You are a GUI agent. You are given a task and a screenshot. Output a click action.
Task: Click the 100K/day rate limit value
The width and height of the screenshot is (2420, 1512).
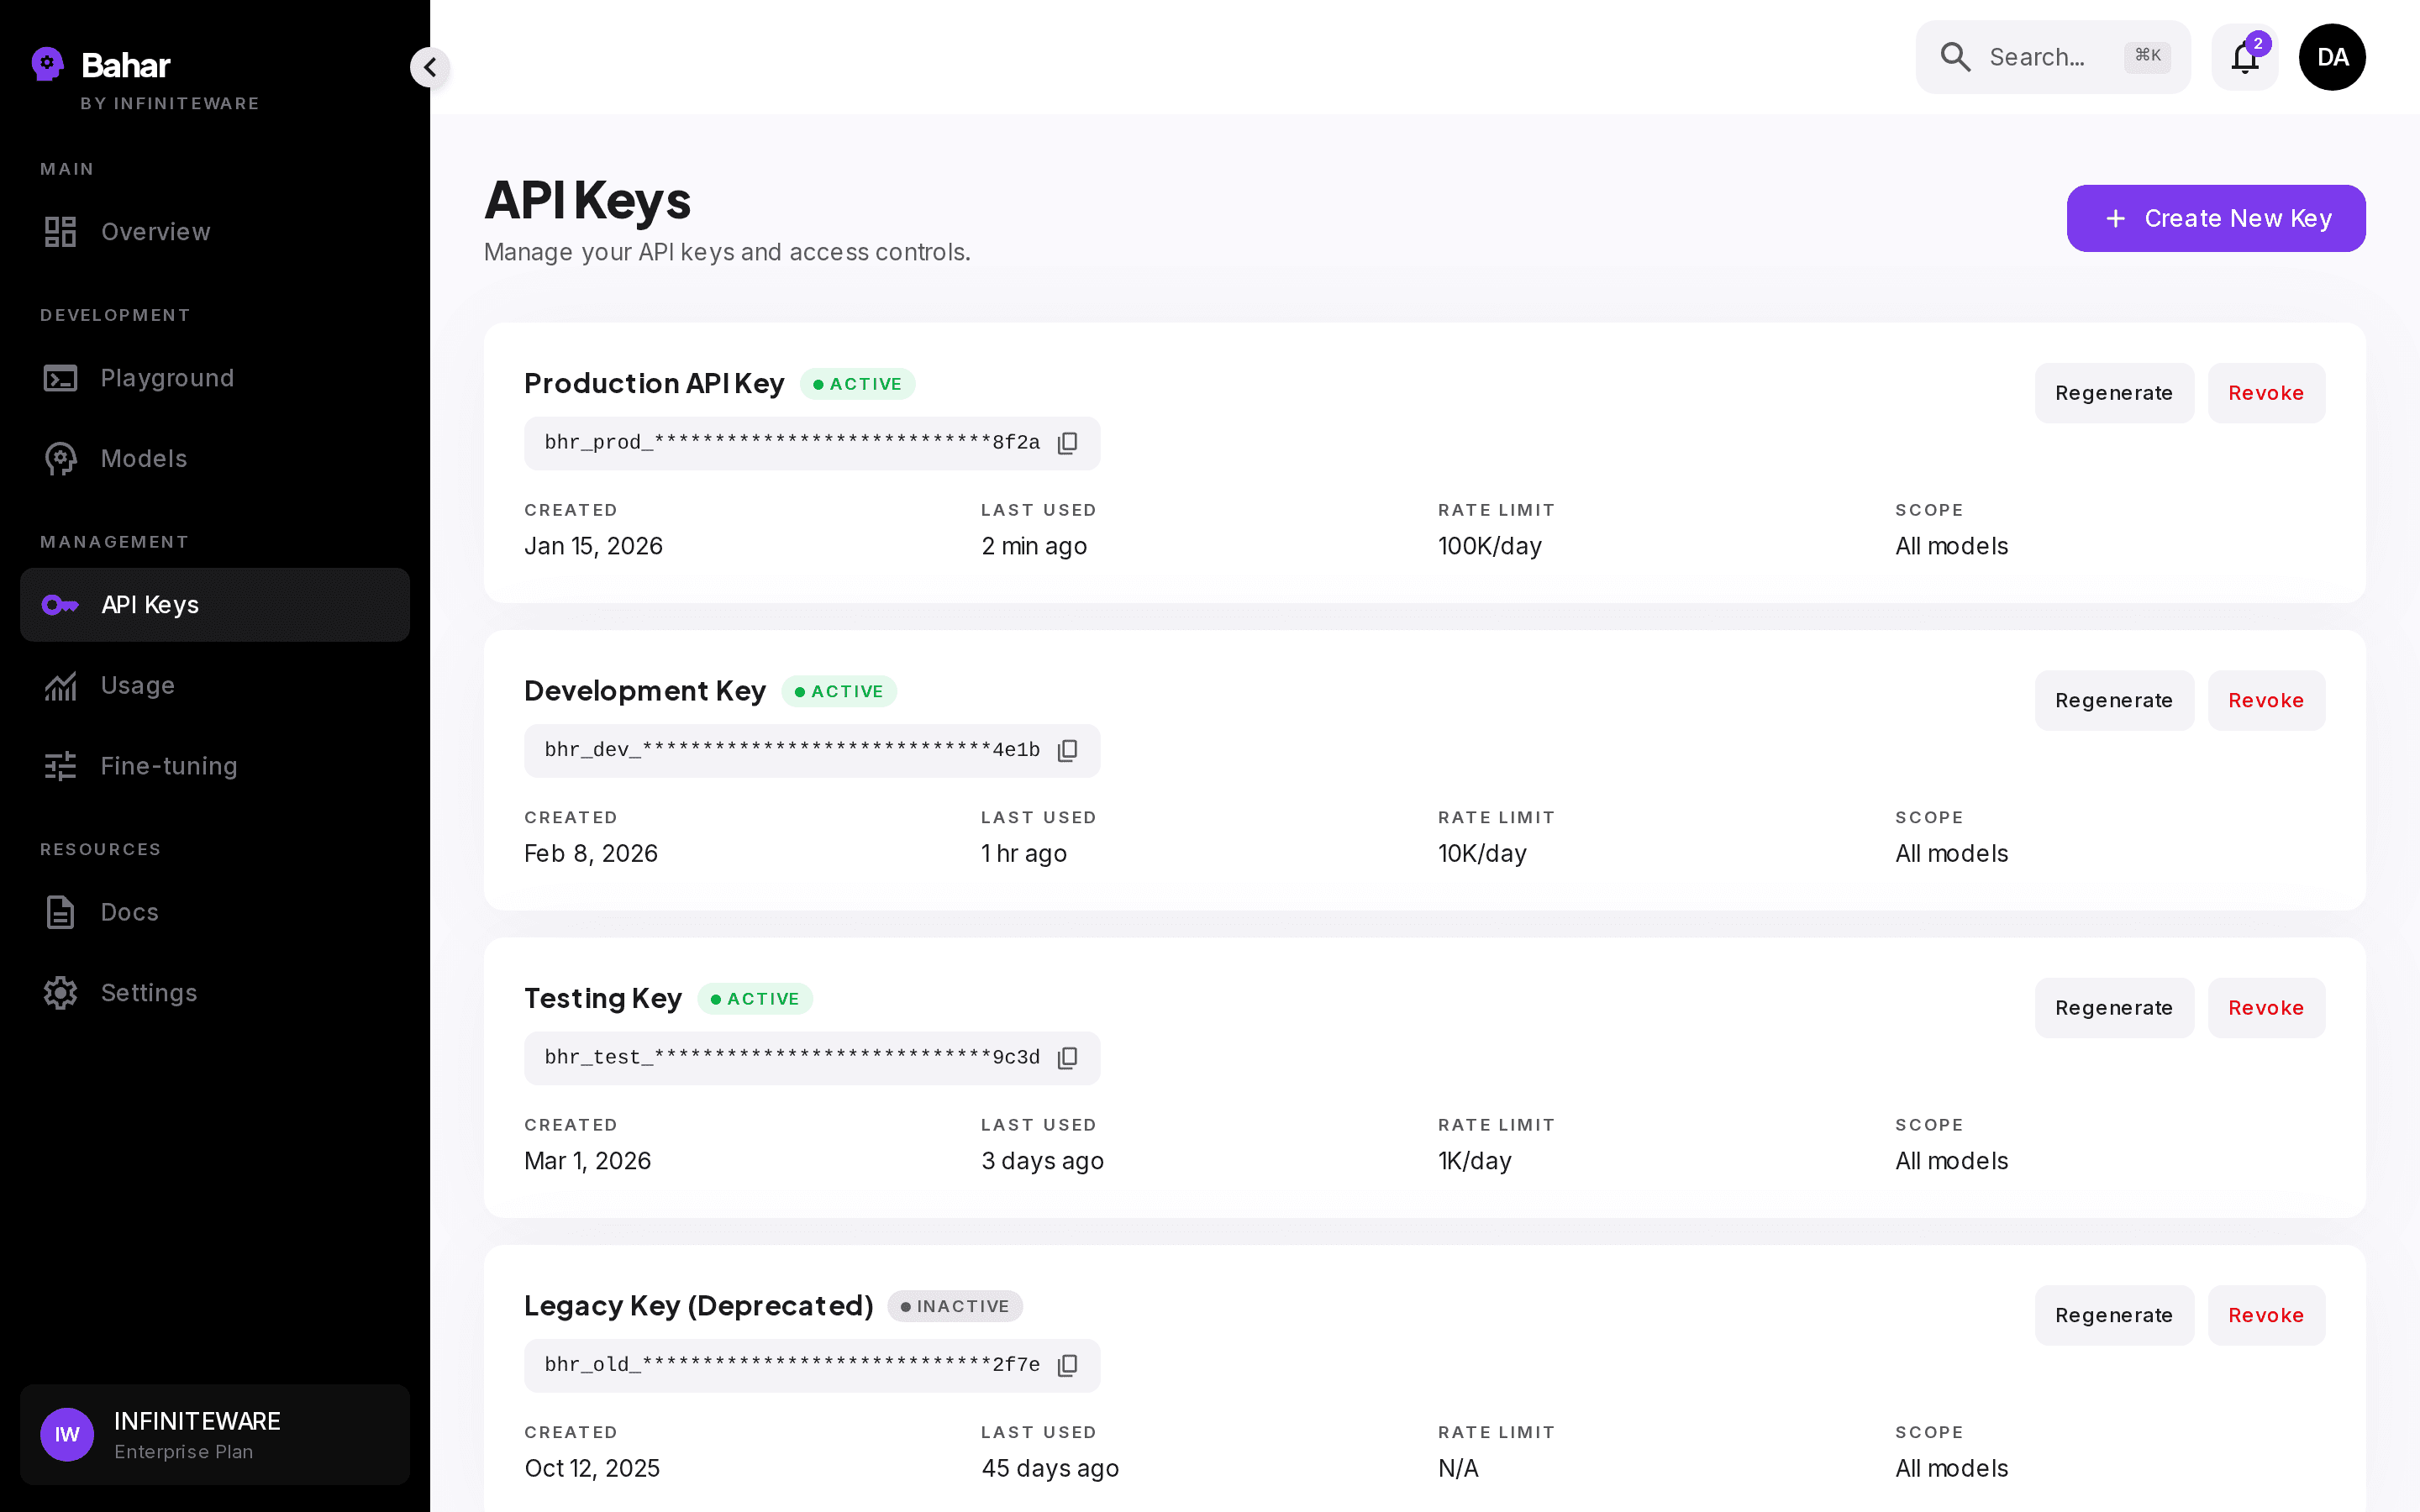click(1490, 546)
